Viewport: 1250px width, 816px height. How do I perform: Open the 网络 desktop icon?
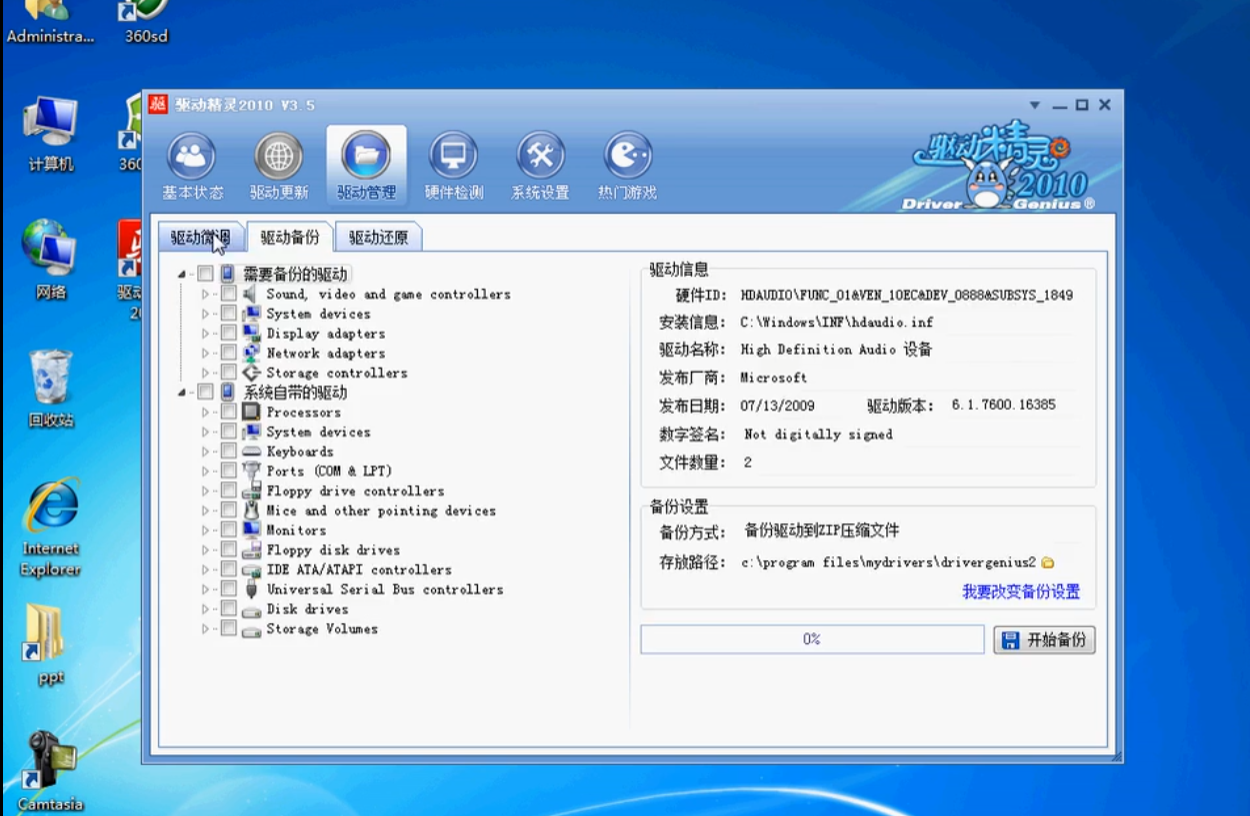pyautogui.click(x=50, y=260)
